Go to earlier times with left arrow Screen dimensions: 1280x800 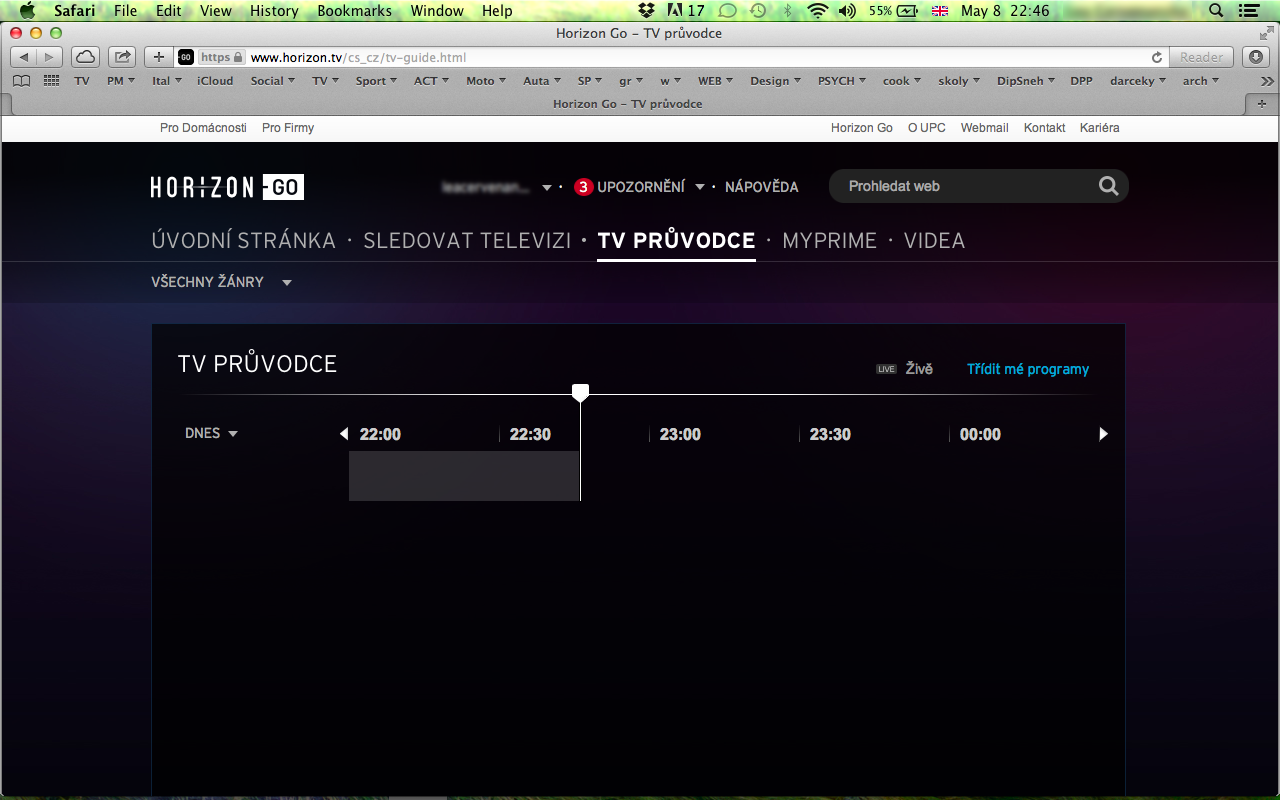pos(344,434)
